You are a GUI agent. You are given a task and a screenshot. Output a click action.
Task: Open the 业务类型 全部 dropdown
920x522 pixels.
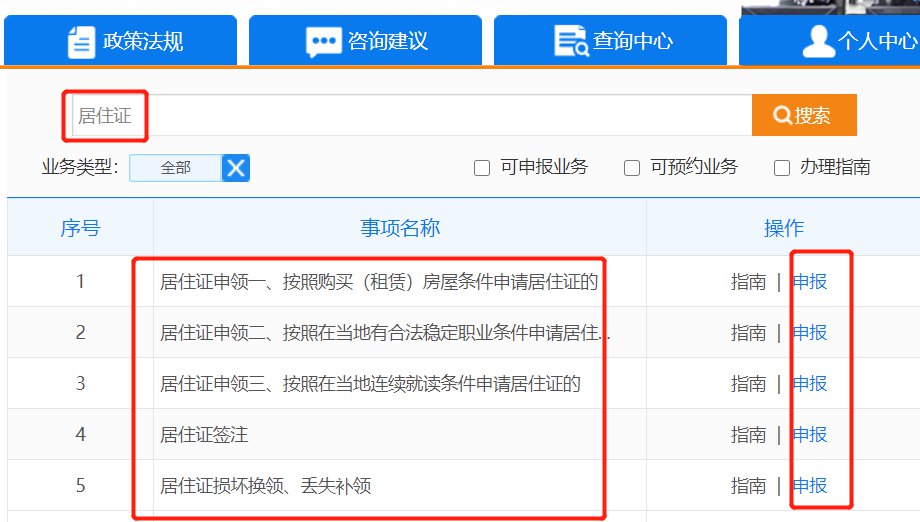[175, 168]
